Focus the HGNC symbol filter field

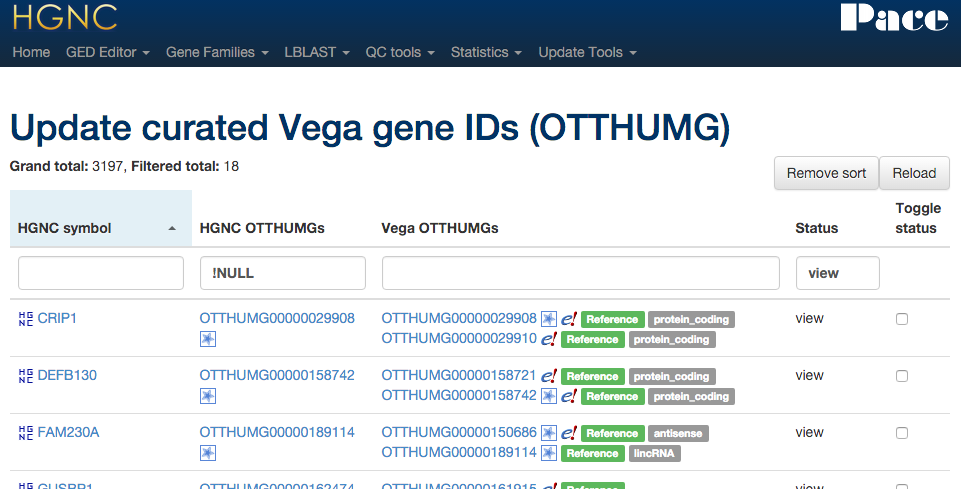101,273
